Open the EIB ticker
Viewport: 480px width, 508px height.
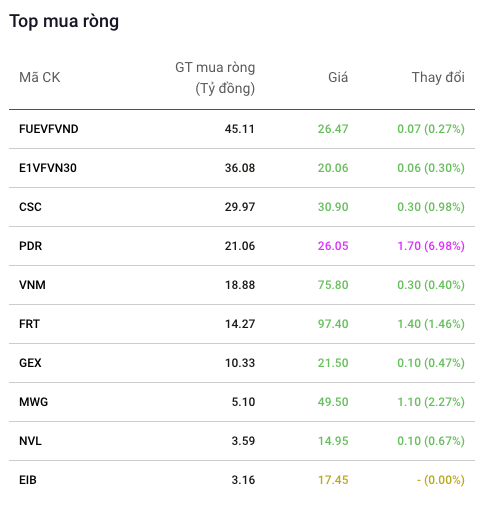28,480
